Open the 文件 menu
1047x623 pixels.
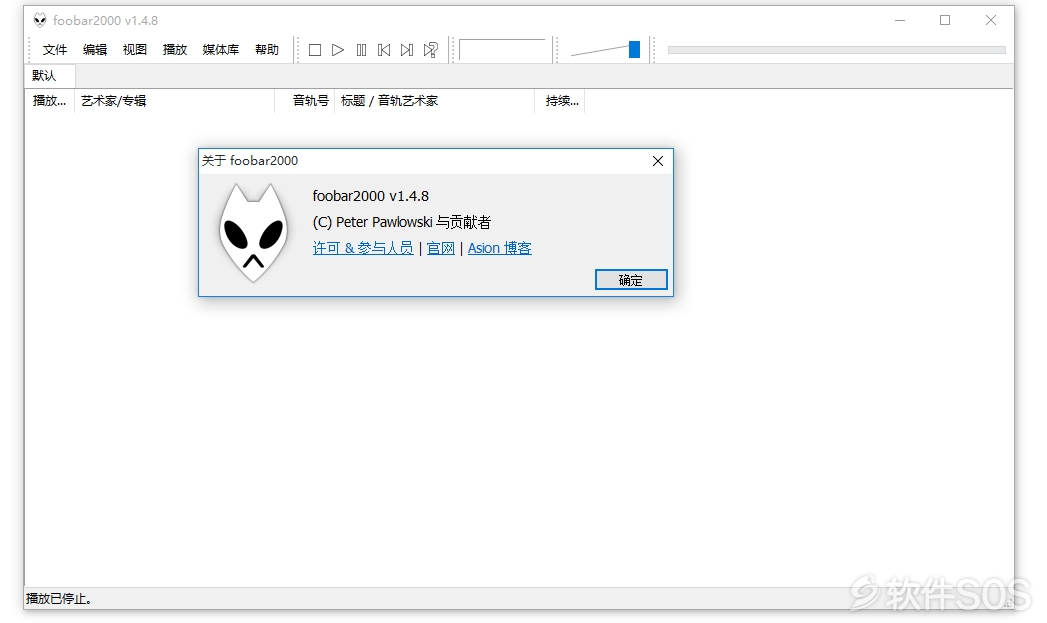(x=55, y=49)
